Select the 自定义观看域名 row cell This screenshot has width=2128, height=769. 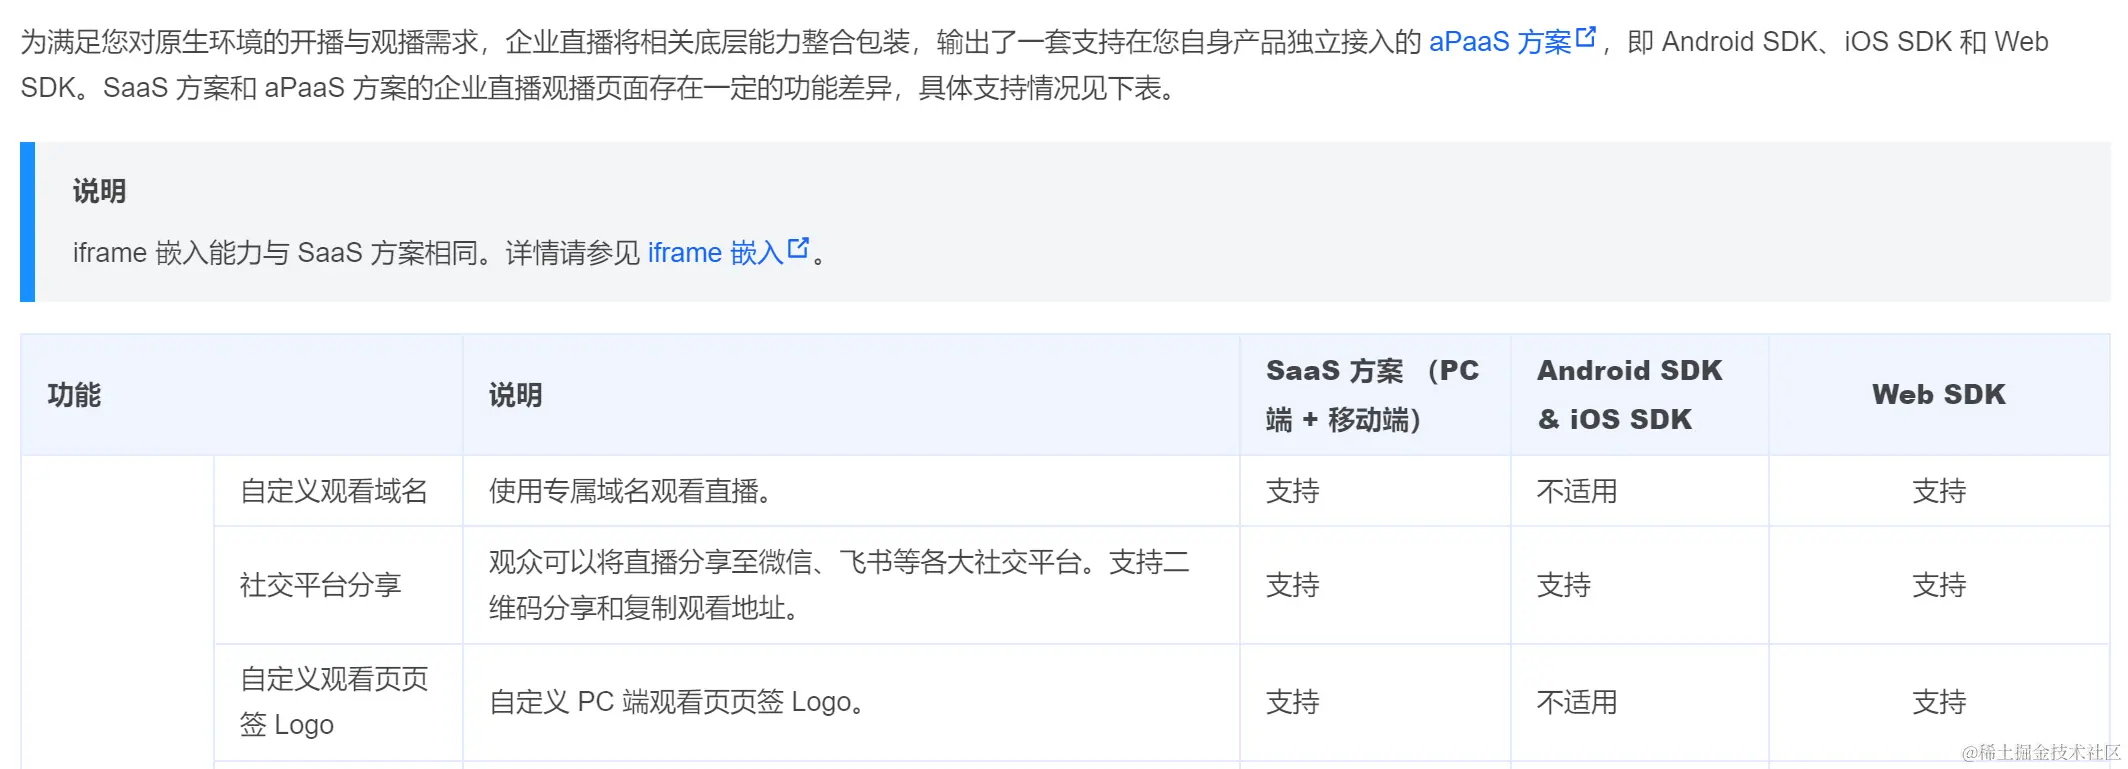tap(334, 491)
